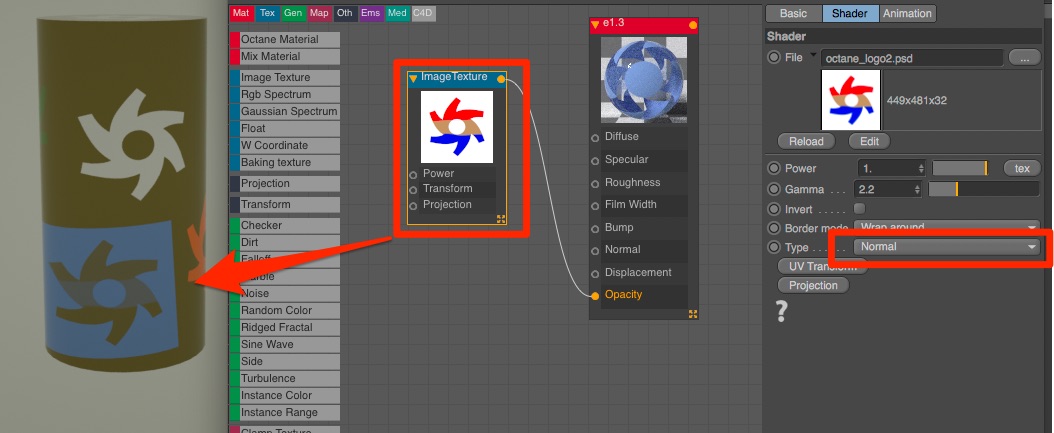Click Bump input port on e1.3
Viewport: 1054px width, 433px height.
(595, 229)
